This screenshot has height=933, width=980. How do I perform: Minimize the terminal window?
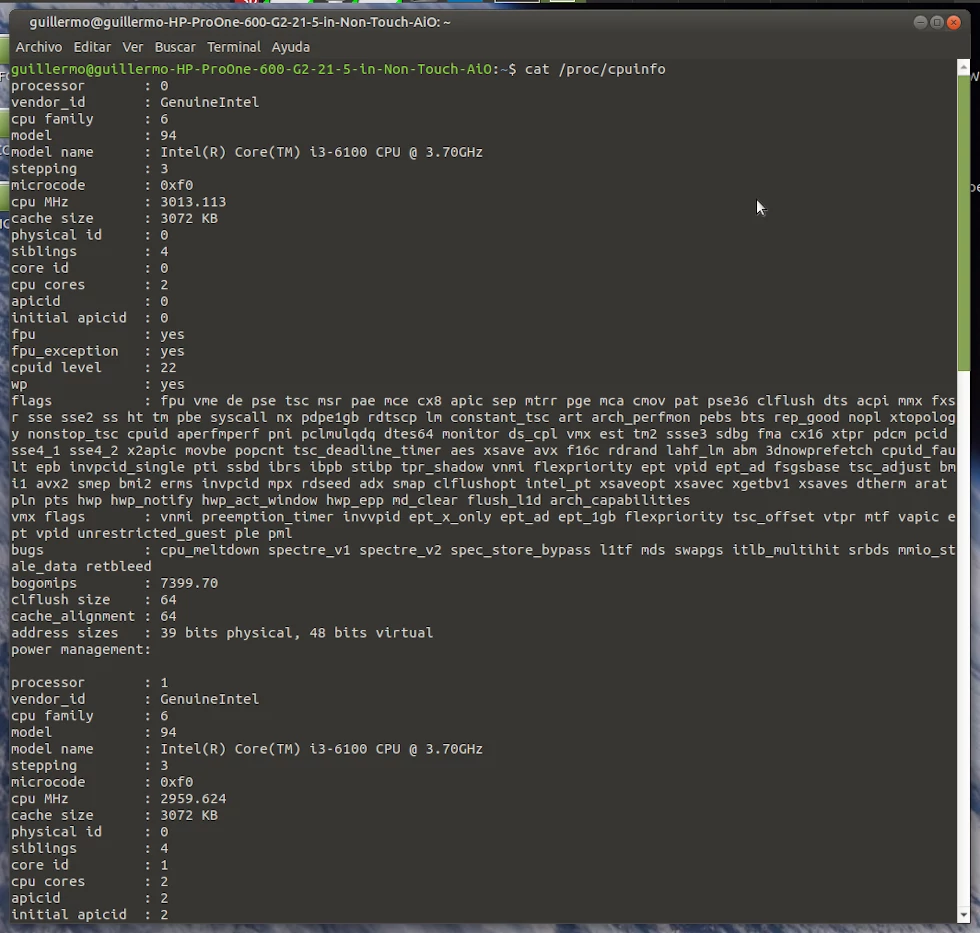coord(920,22)
